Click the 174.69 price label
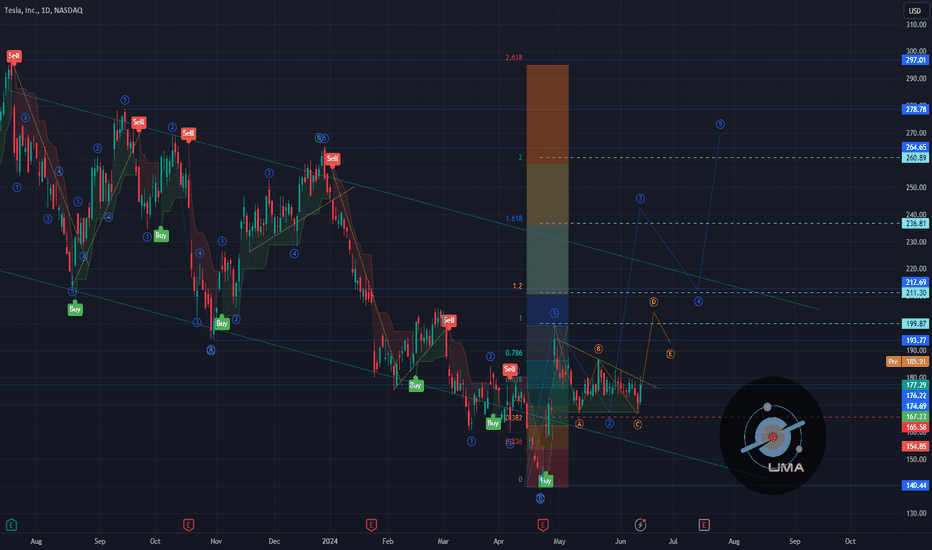Image resolution: width=932 pixels, height=550 pixels. point(915,406)
